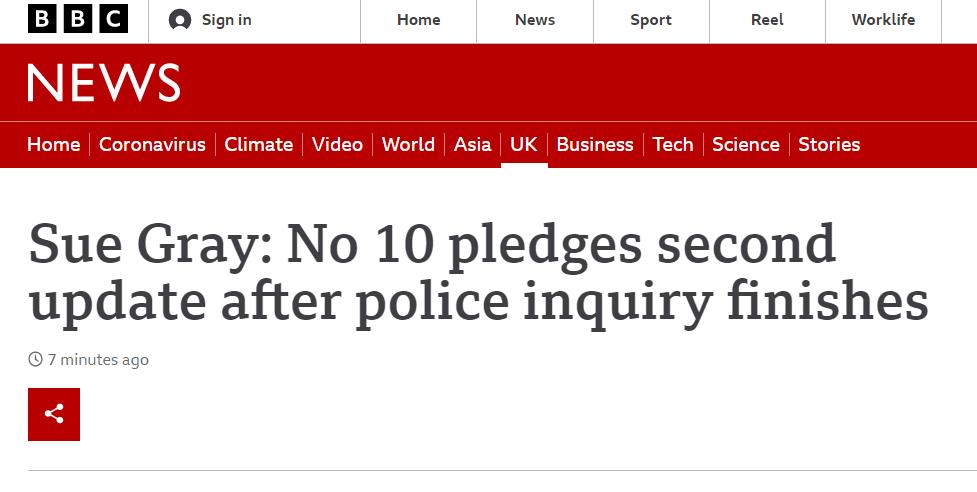
Task: Go to the World news section
Action: pos(408,144)
